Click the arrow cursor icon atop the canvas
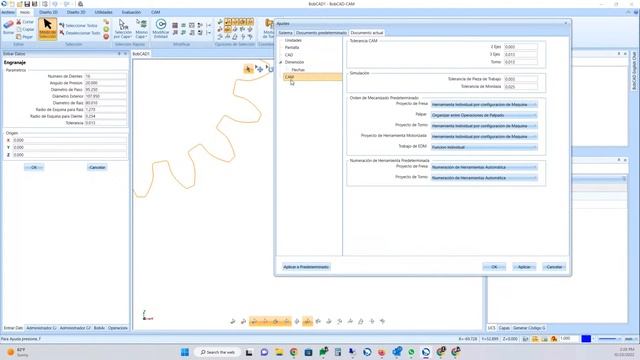This screenshot has height=360, width=640. click(x=248, y=69)
